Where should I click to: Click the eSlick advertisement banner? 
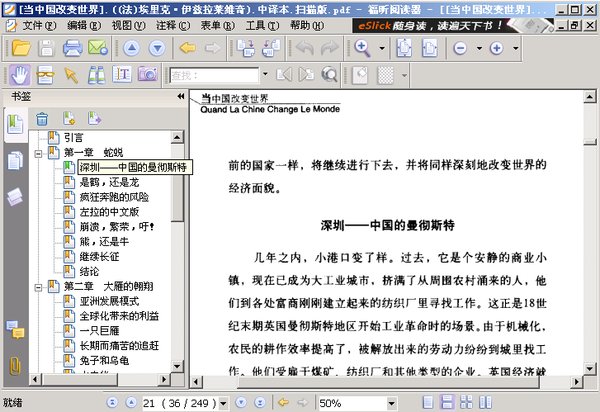point(453,26)
